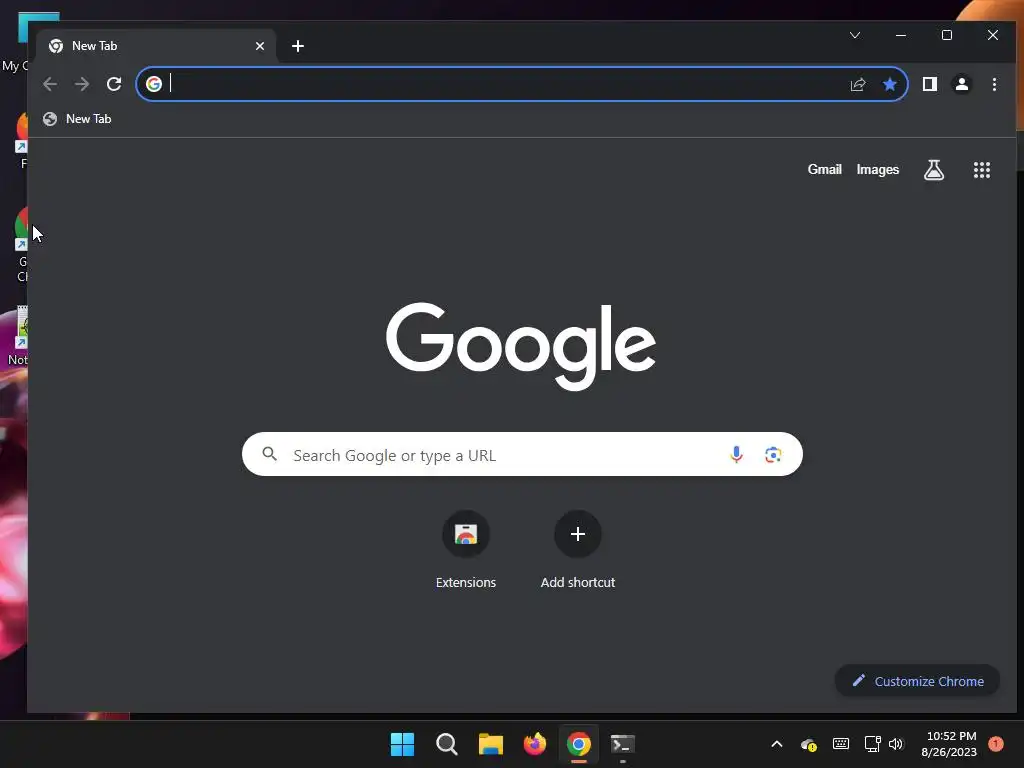Click the touch keyboard tray icon
The width and height of the screenshot is (1024, 768).
tap(840, 744)
